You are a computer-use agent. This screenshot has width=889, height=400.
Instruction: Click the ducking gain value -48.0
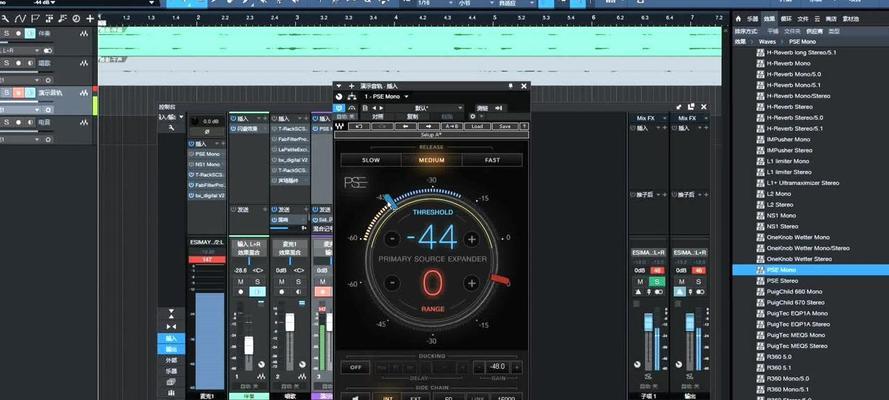click(497, 367)
